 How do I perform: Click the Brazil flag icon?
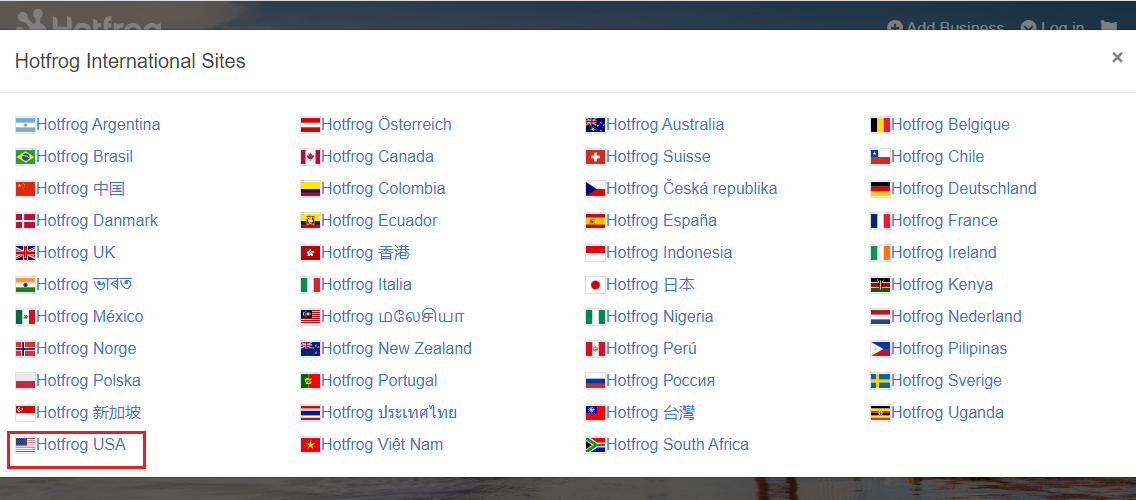click(25, 157)
